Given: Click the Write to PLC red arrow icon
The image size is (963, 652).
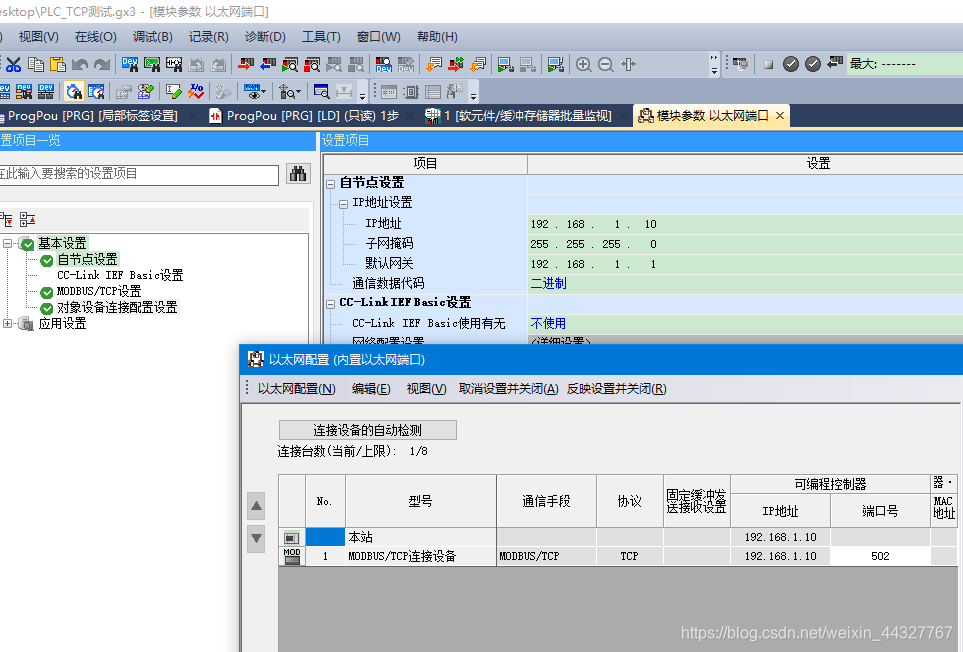Looking at the screenshot, I should [x=246, y=64].
